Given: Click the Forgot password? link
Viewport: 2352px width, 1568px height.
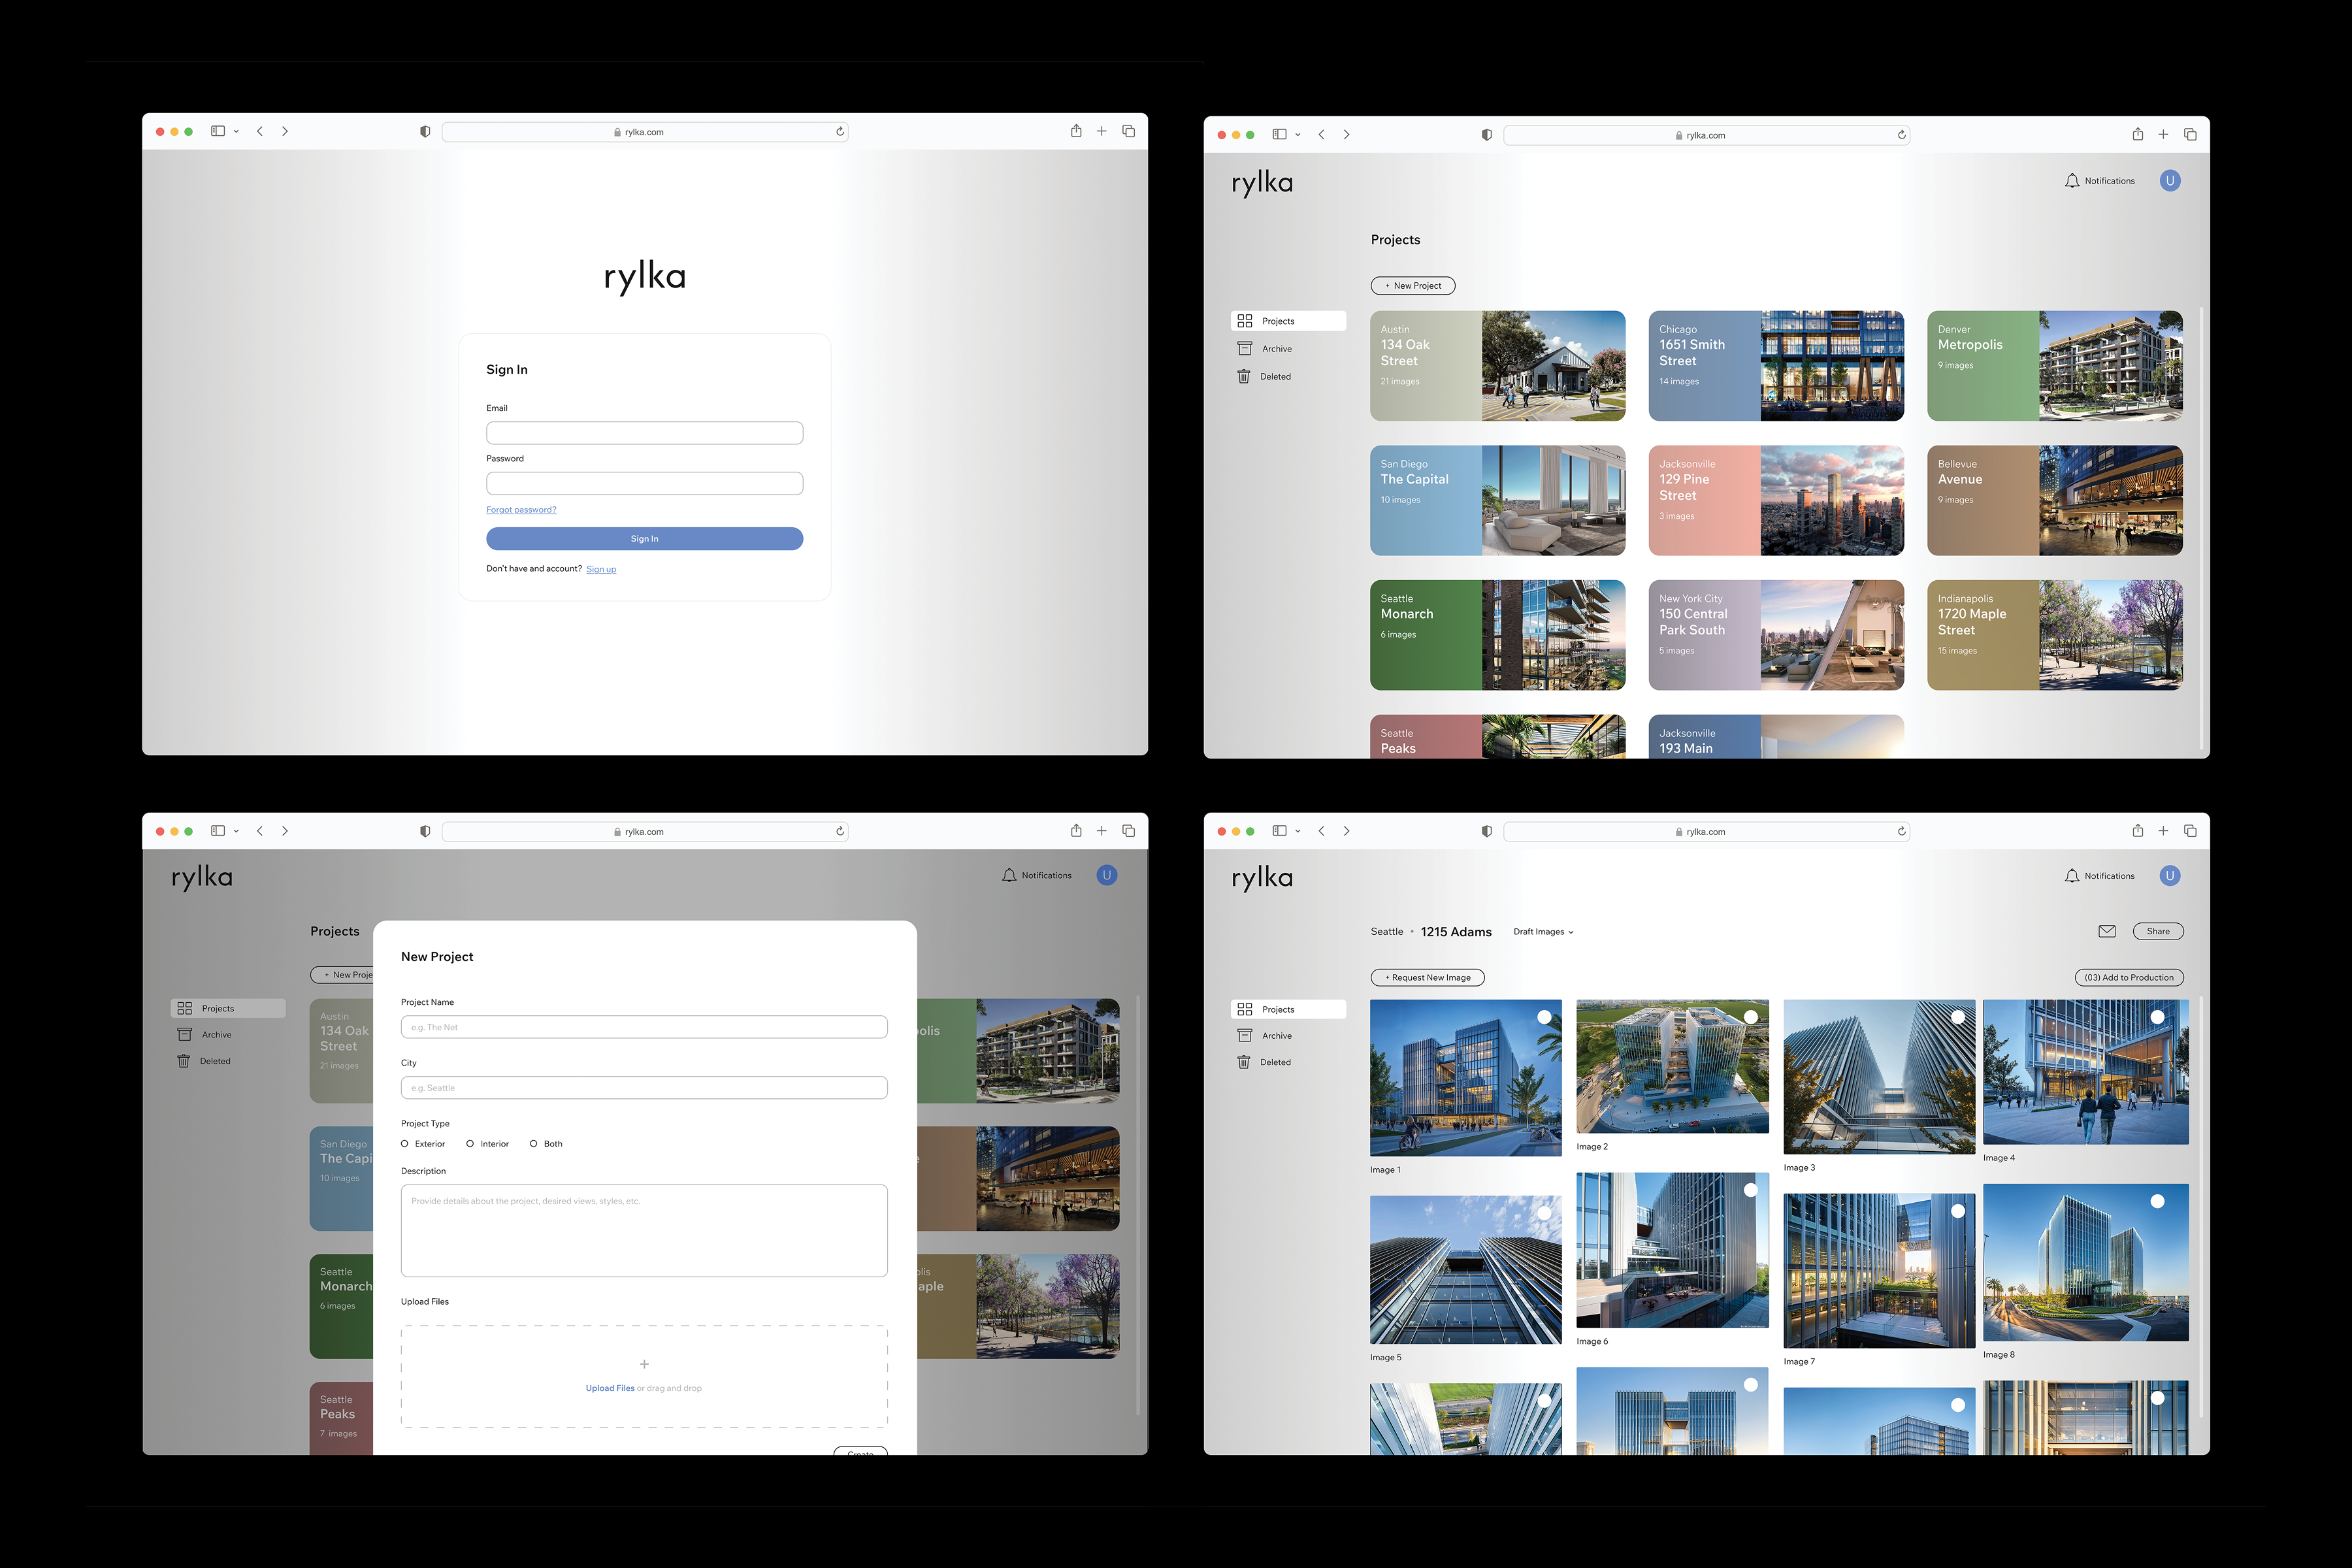Looking at the screenshot, I should pos(521,510).
